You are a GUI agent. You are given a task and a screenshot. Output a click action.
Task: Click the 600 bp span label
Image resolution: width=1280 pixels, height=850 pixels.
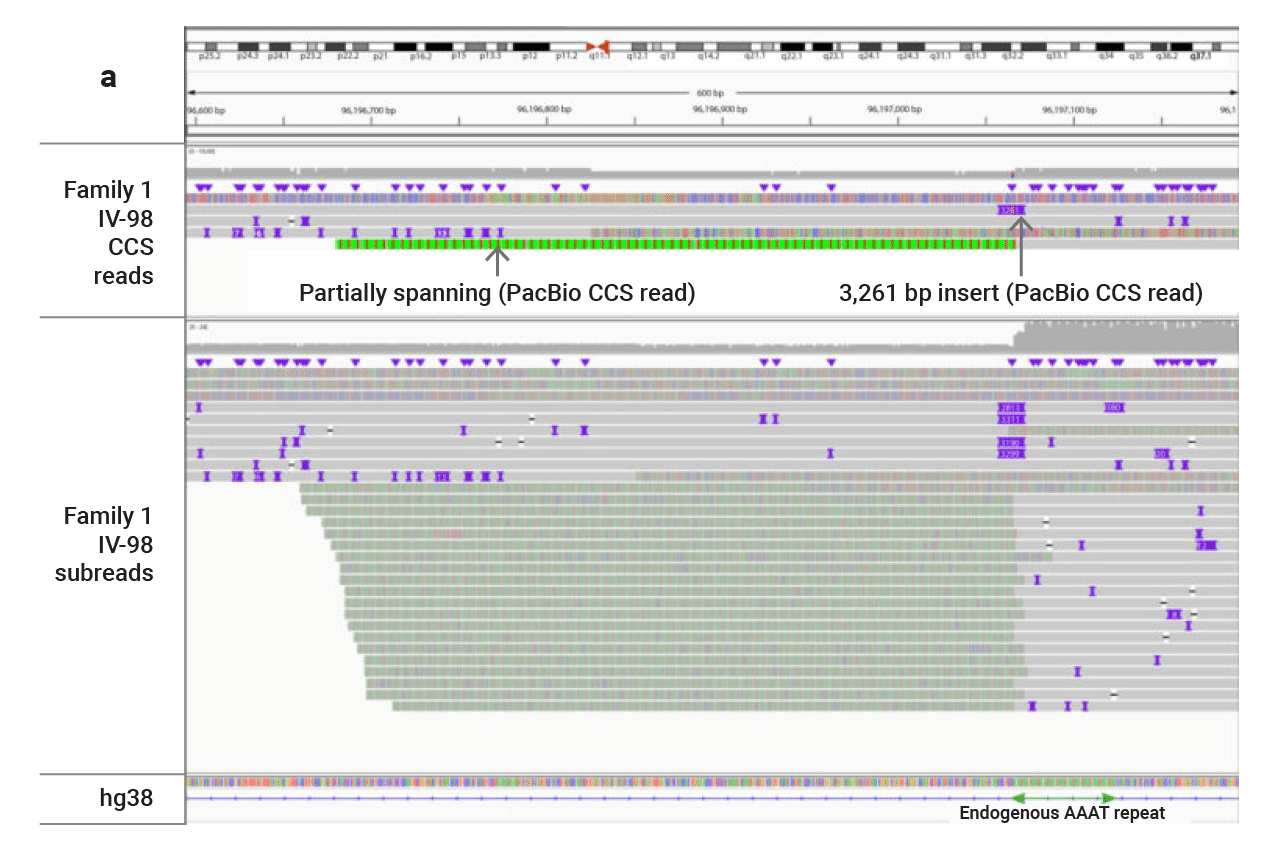[x=711, y=92]
